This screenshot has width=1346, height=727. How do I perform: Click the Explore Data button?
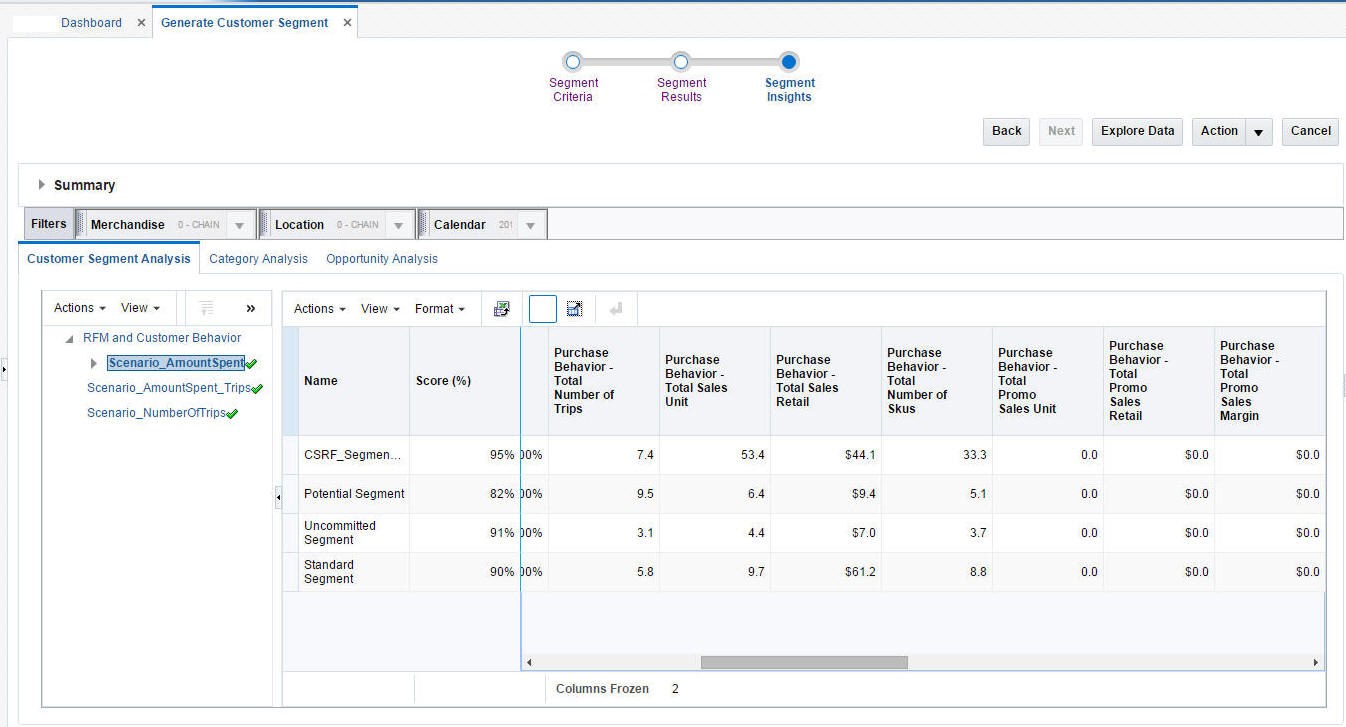1137,131
